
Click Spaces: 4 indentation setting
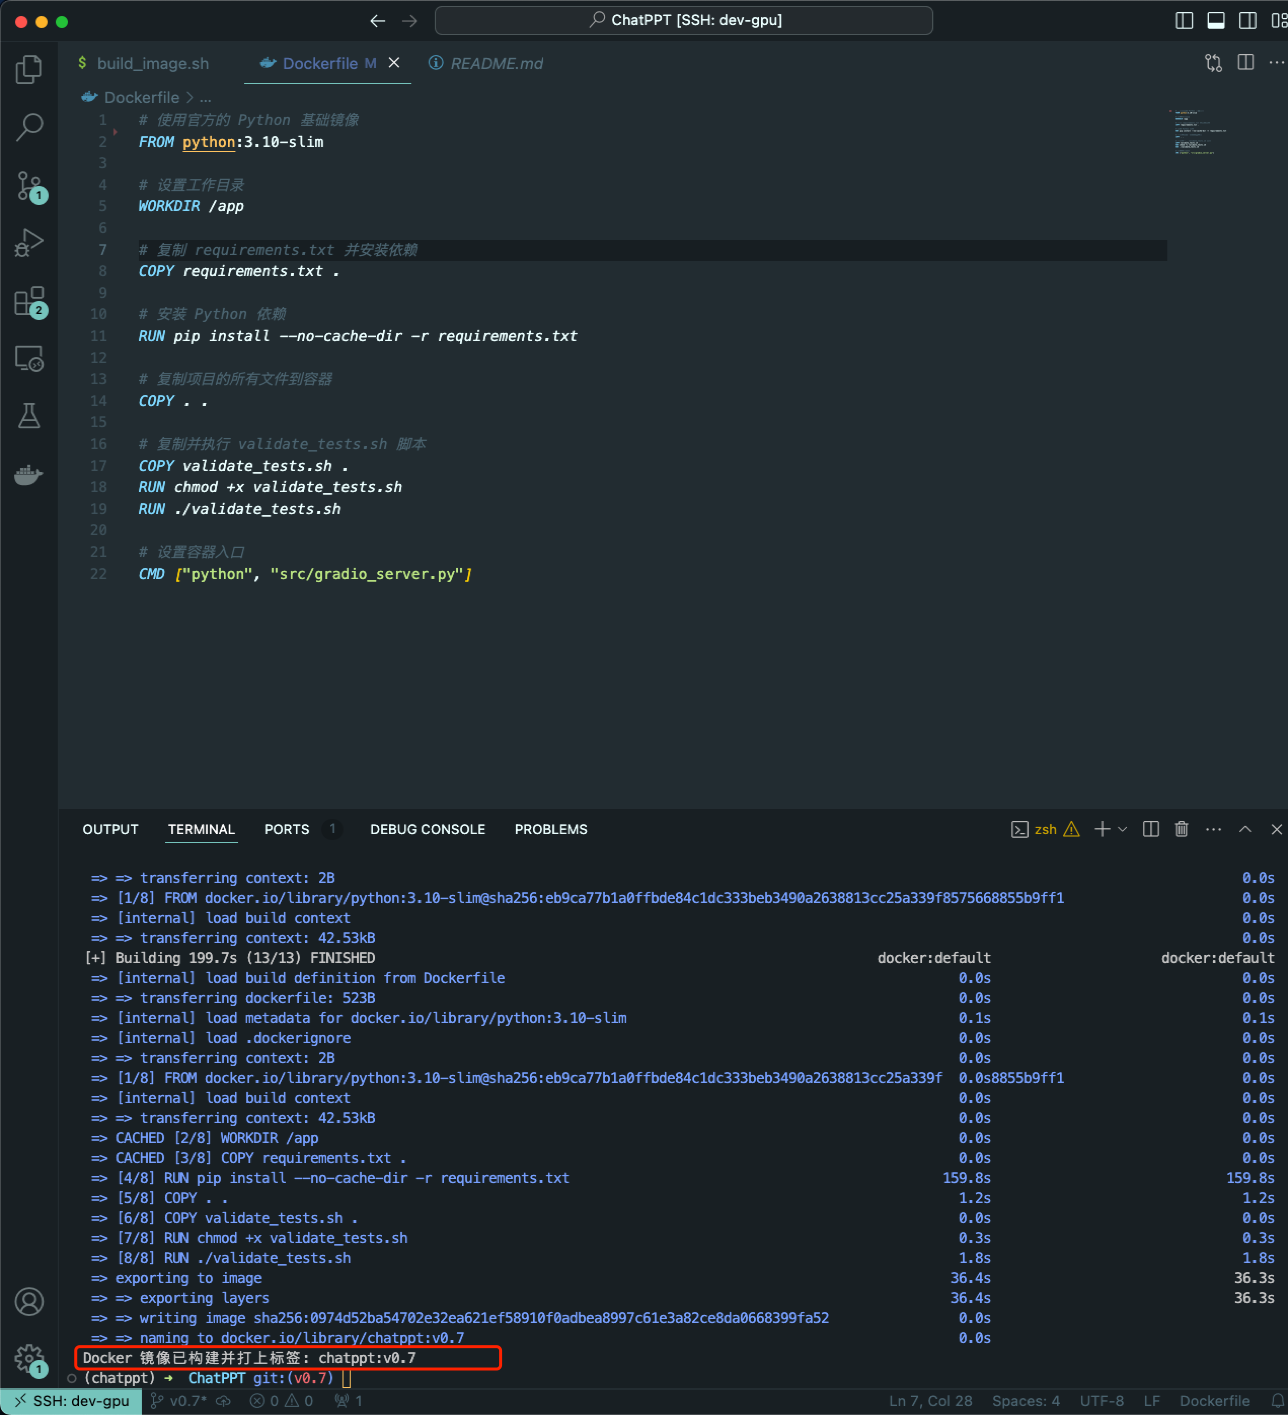point(1026,1401)
